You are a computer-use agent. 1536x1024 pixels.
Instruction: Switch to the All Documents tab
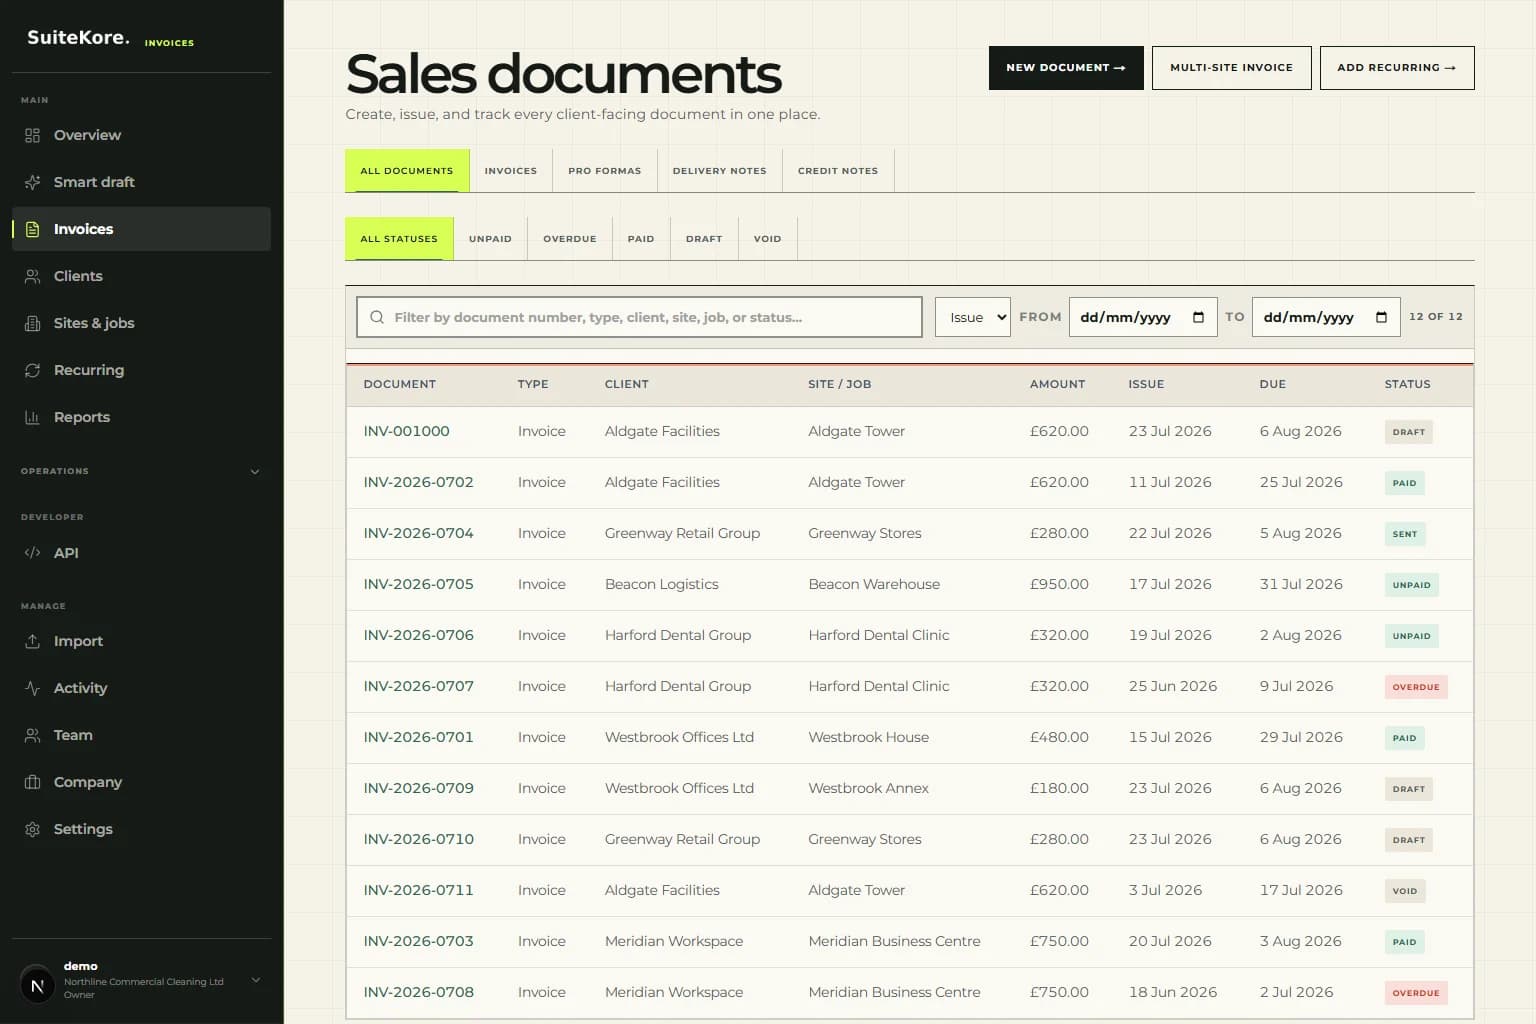point(406,171)
